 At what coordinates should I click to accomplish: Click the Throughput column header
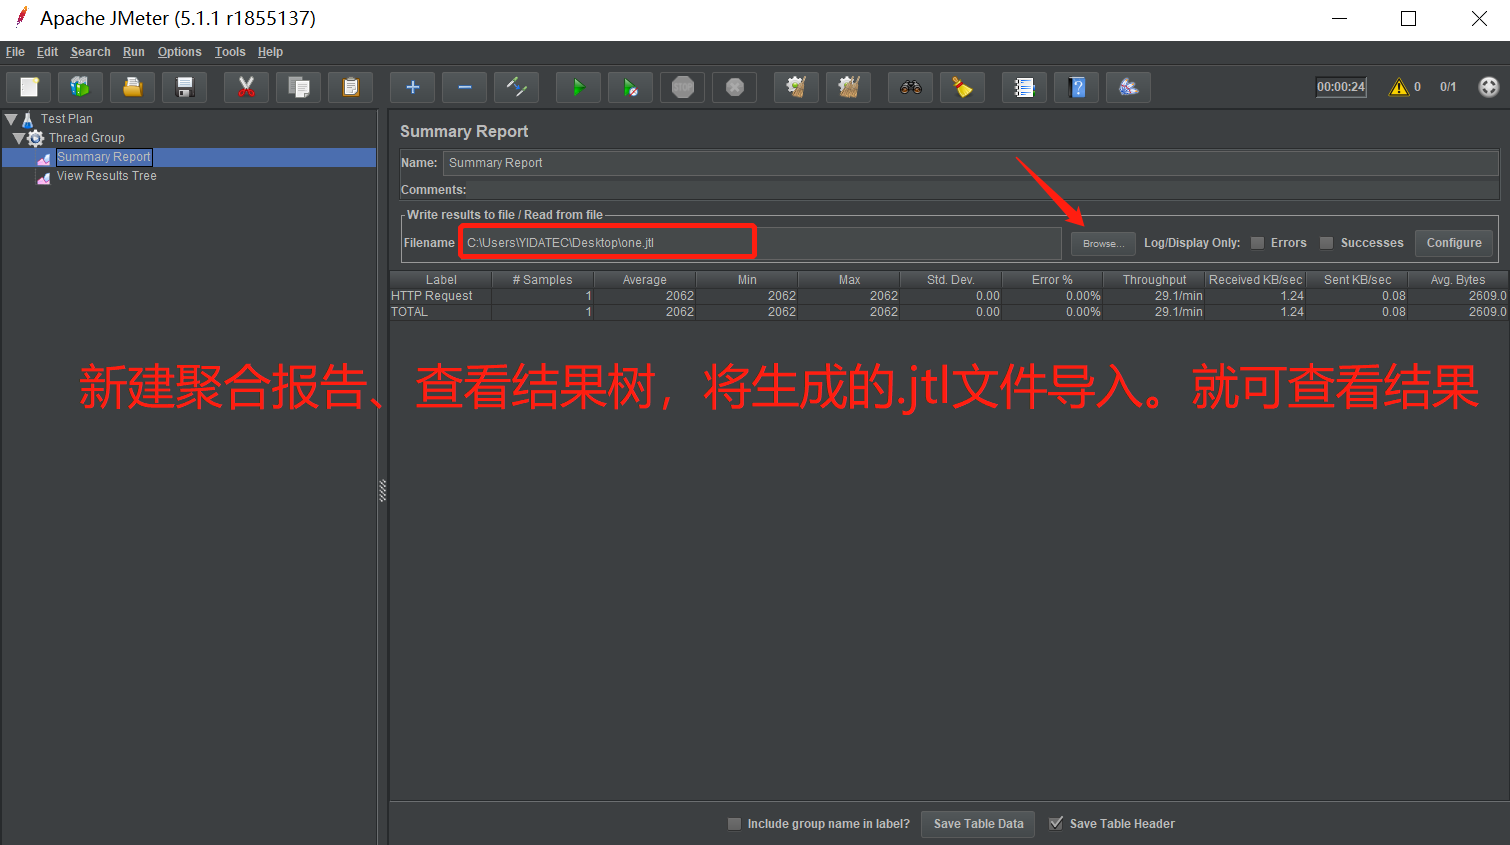[x=1154, y=280]
